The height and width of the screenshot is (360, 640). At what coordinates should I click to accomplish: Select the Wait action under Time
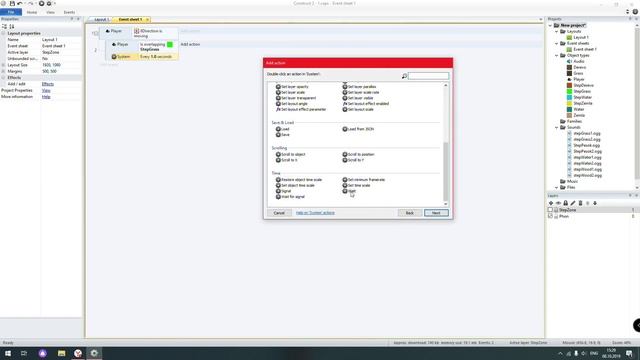[349, 191]
